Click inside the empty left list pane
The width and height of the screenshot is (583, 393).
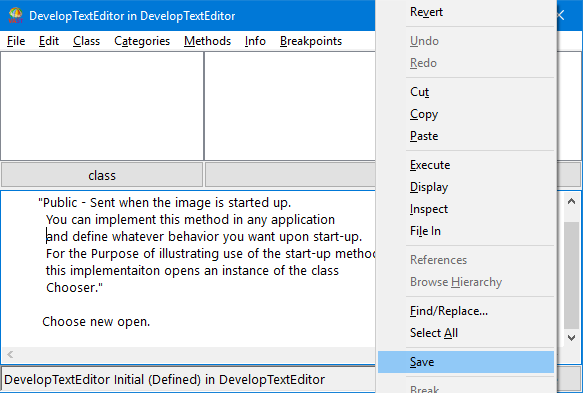pyautogui.click(x=102, y=106)
